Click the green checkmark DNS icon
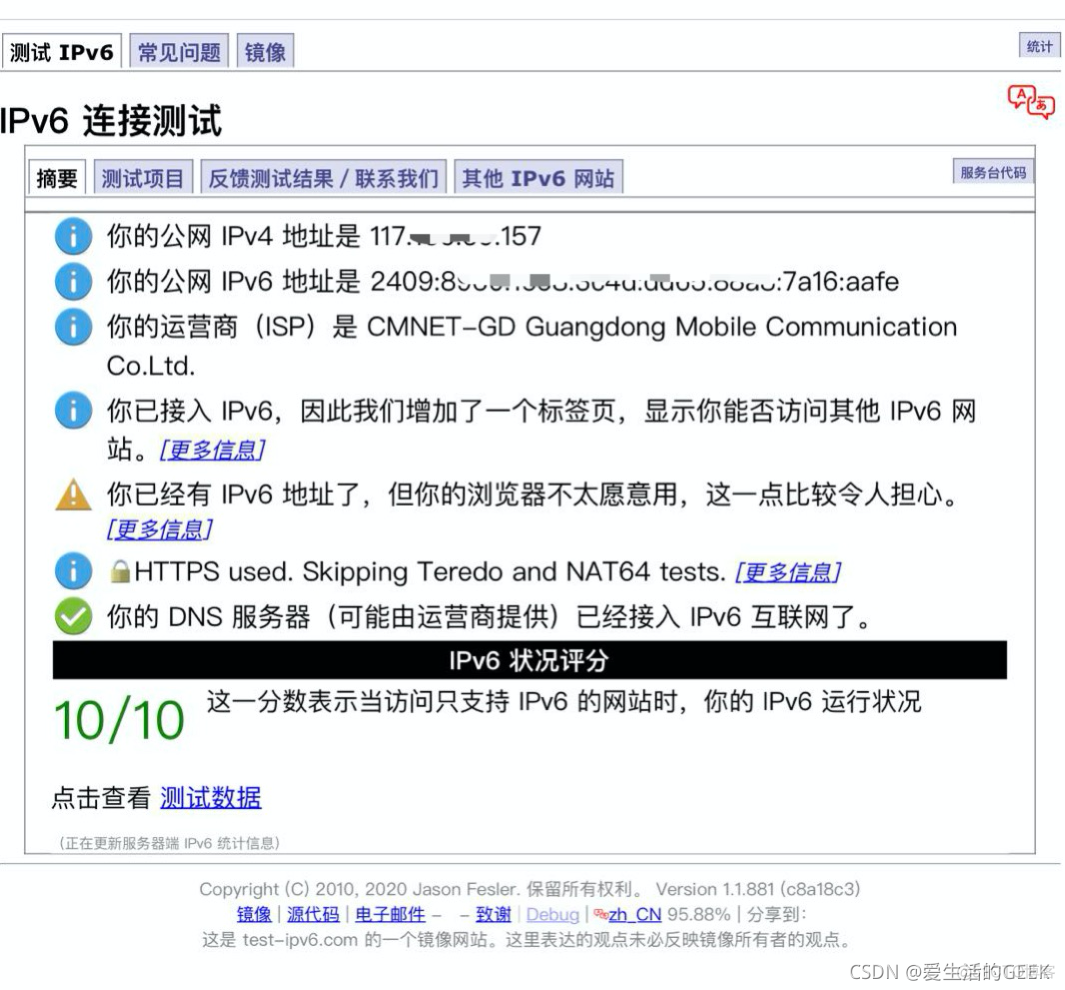 (73, 617)
